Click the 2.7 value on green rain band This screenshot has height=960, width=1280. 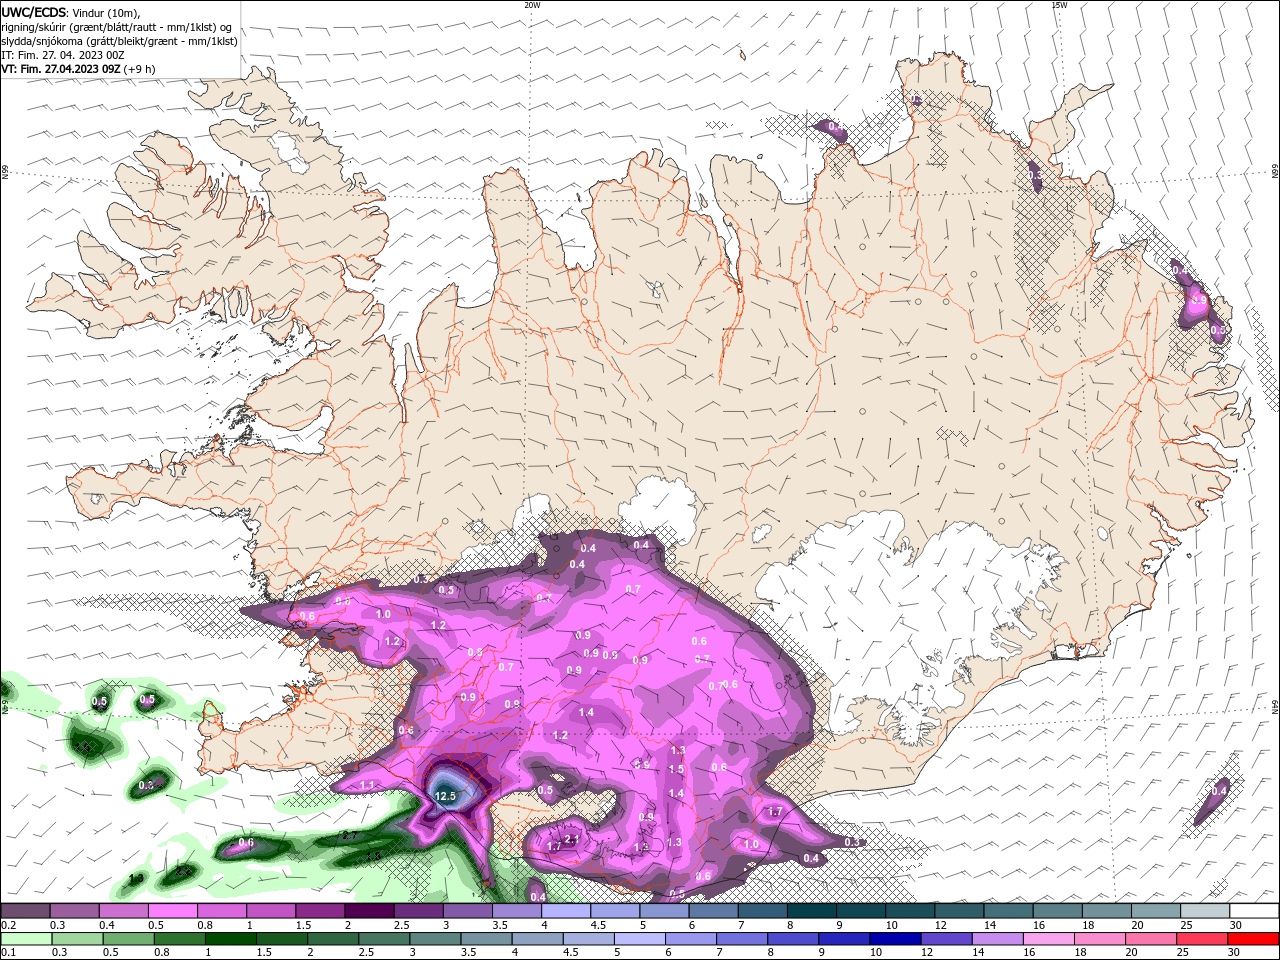(x=349, y=835)
